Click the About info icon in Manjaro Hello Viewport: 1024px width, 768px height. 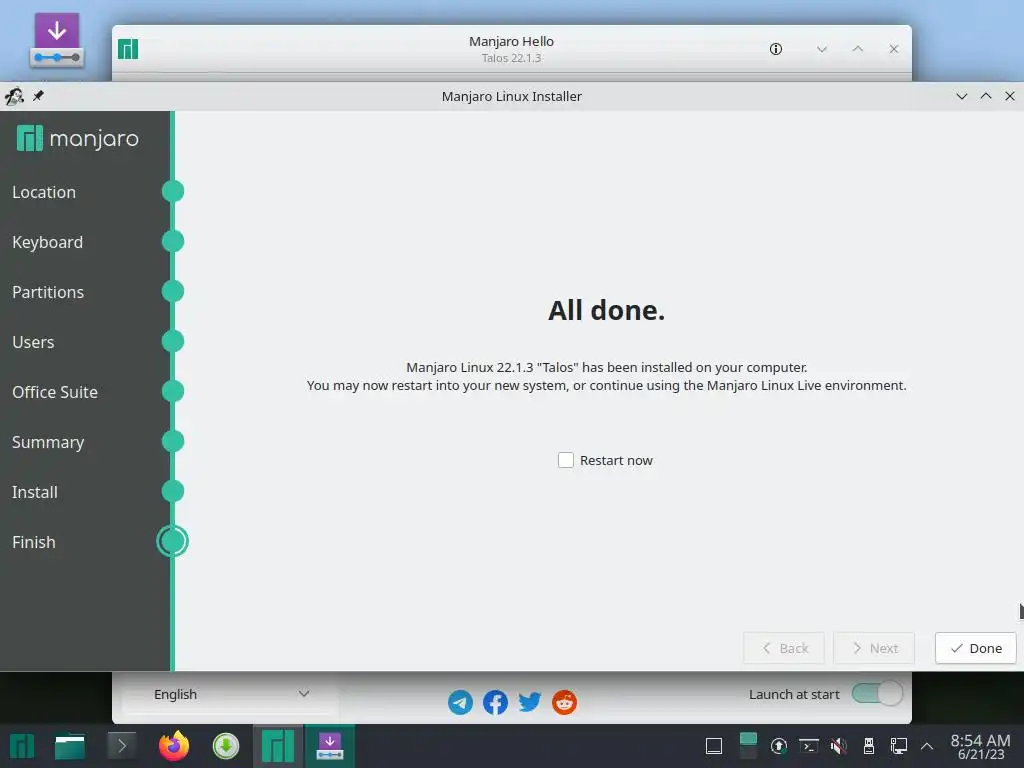775,49
